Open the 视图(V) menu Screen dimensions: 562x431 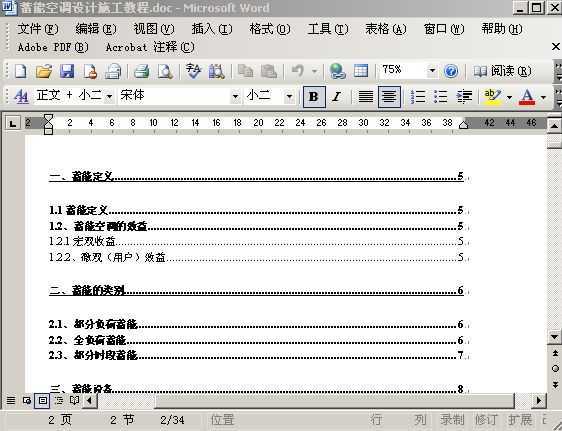point(154,29)
